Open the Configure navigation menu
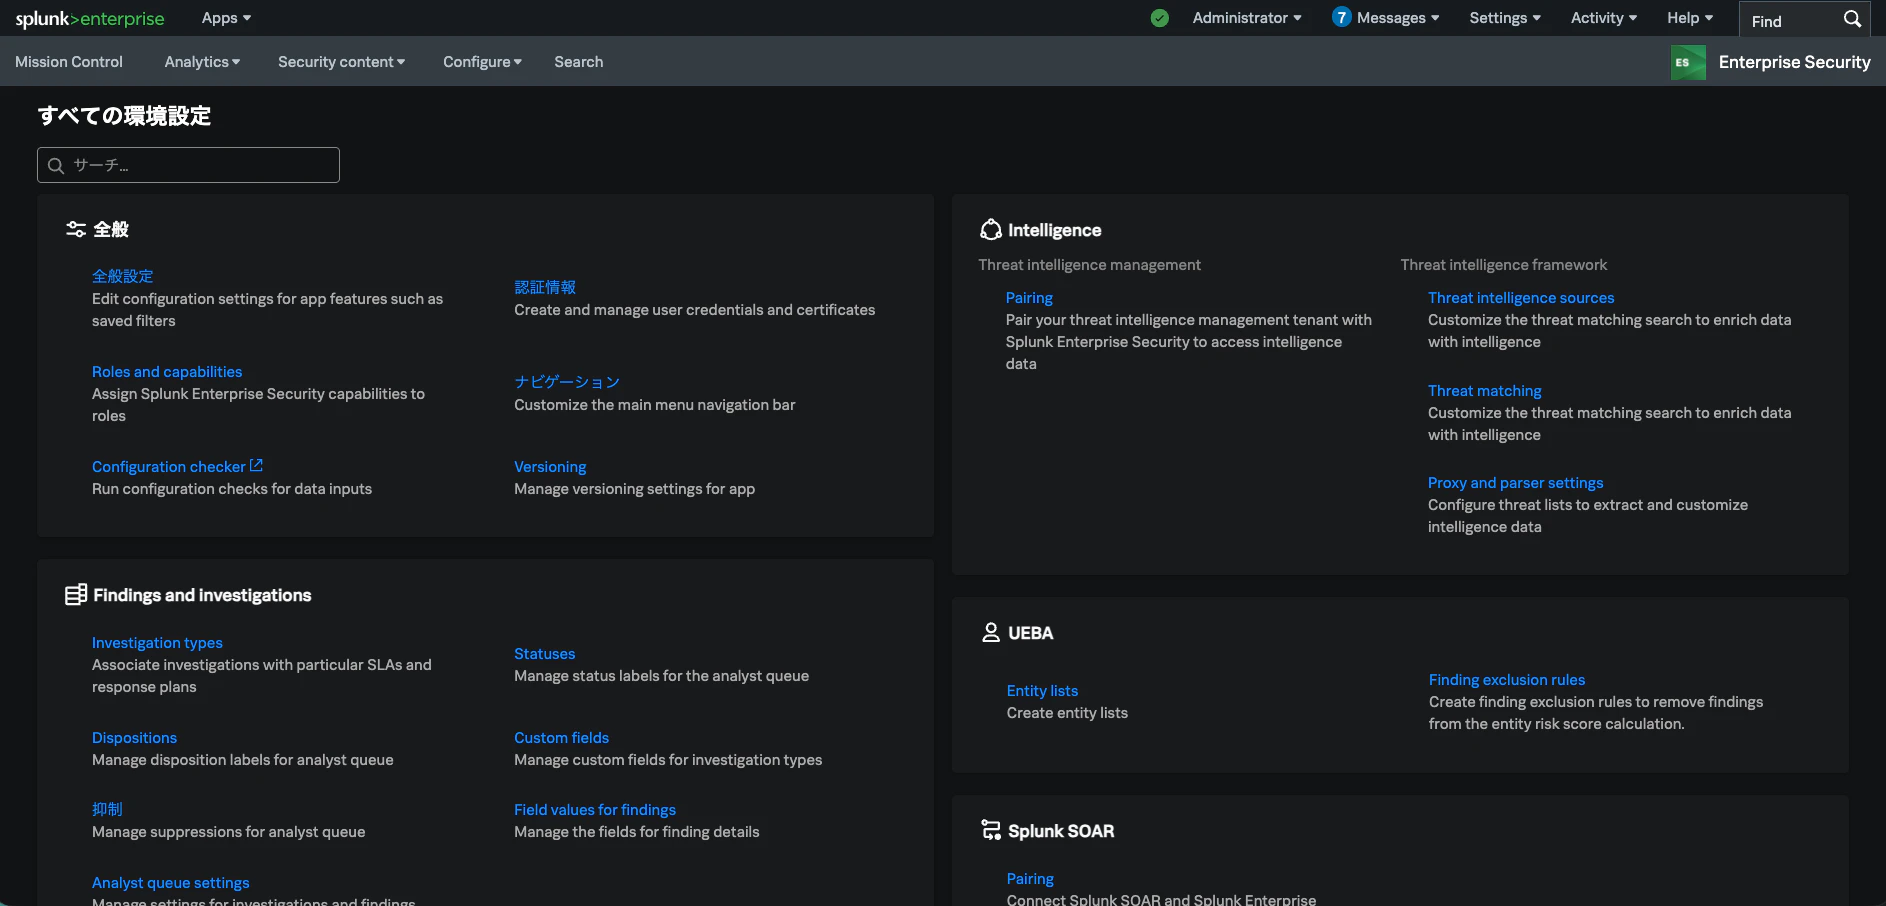Screen dimensions: 1886x906 [x=483, y=62]
